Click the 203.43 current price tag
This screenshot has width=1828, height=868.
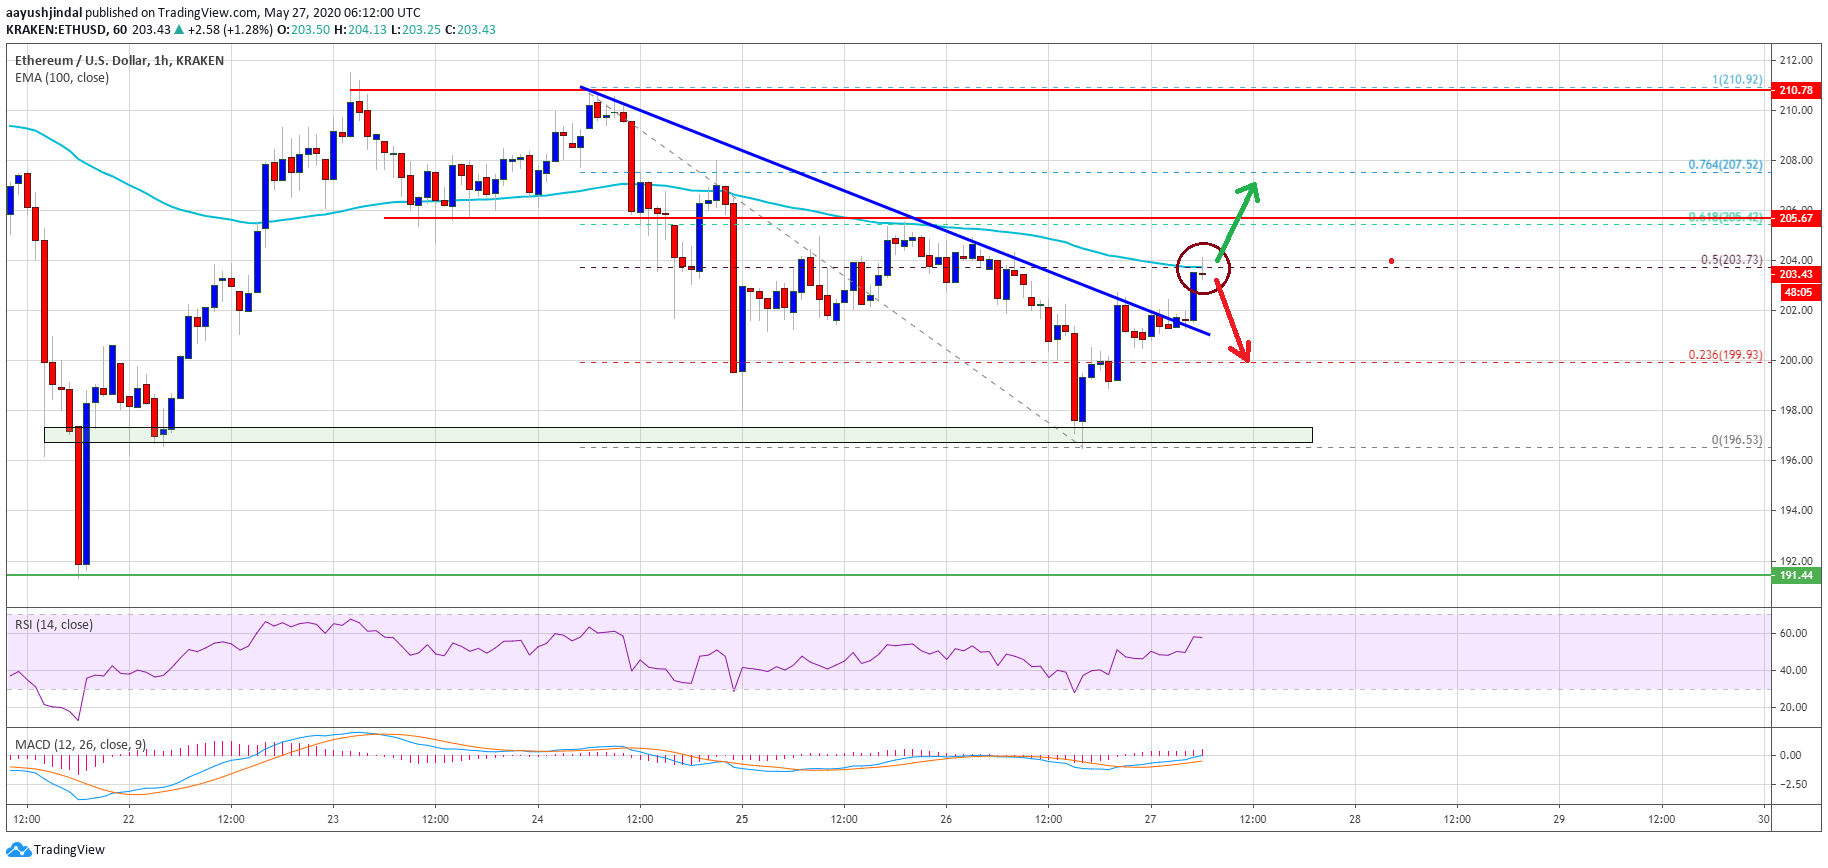[1796, 274]
